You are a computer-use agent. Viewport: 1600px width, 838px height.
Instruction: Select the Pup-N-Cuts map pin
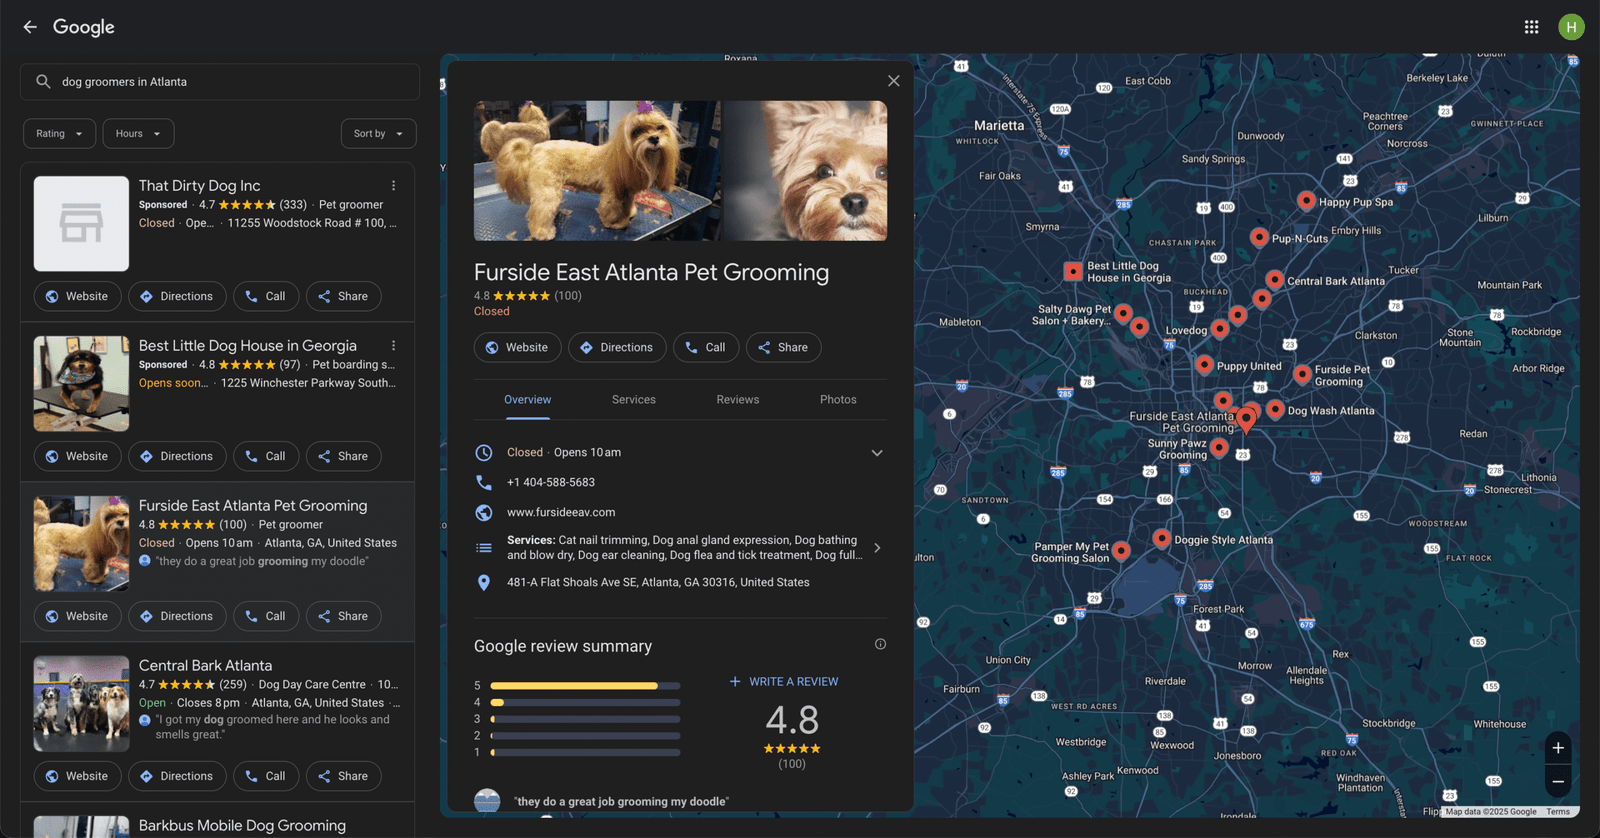click(1259, 237)
